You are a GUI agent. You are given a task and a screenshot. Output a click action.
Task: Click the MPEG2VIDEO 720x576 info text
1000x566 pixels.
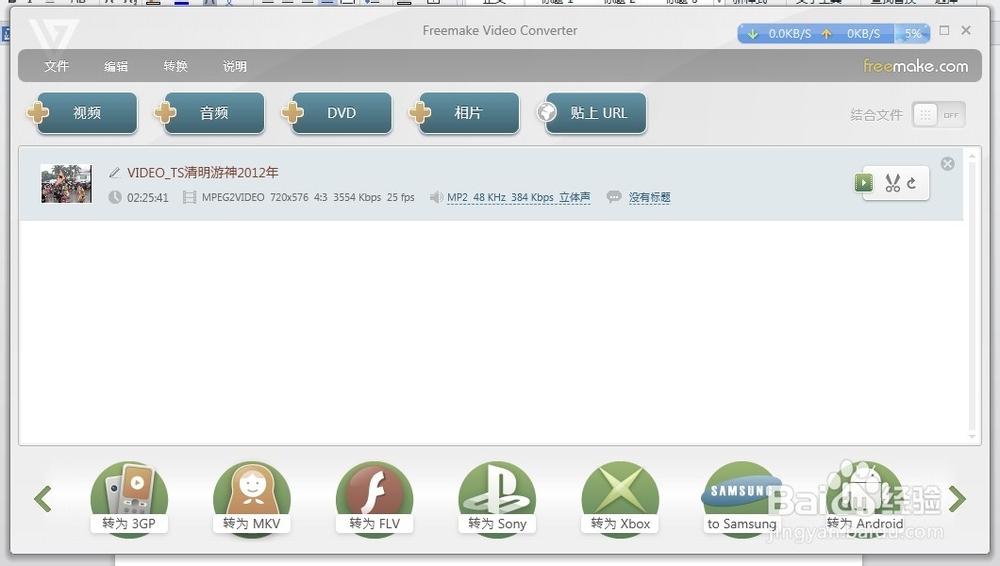click(x=308, y=198)
